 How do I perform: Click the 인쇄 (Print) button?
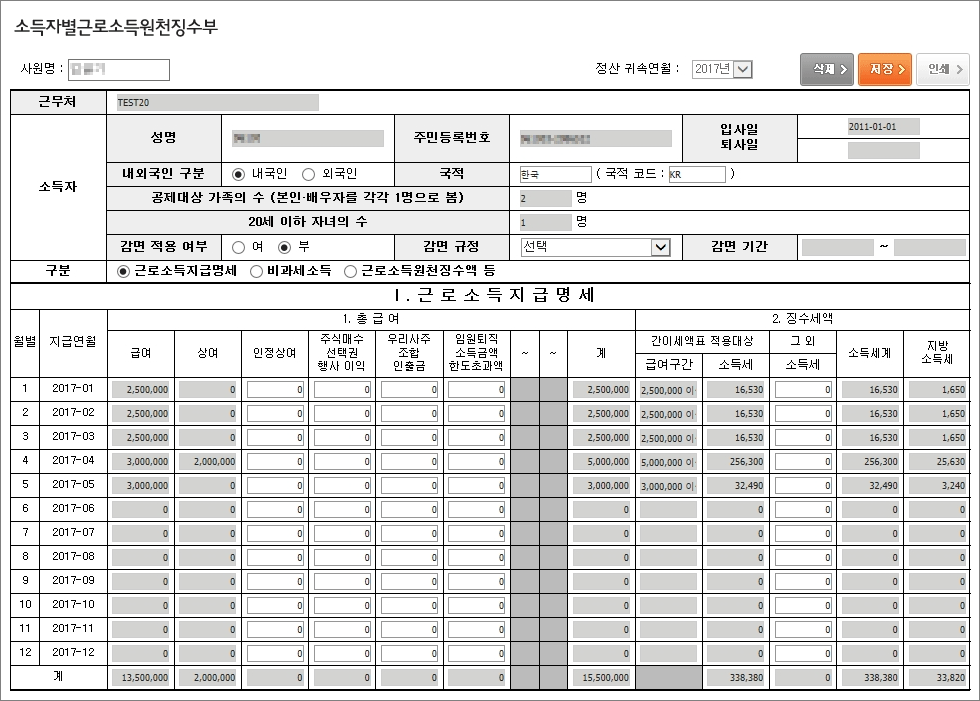click(942, 69)
